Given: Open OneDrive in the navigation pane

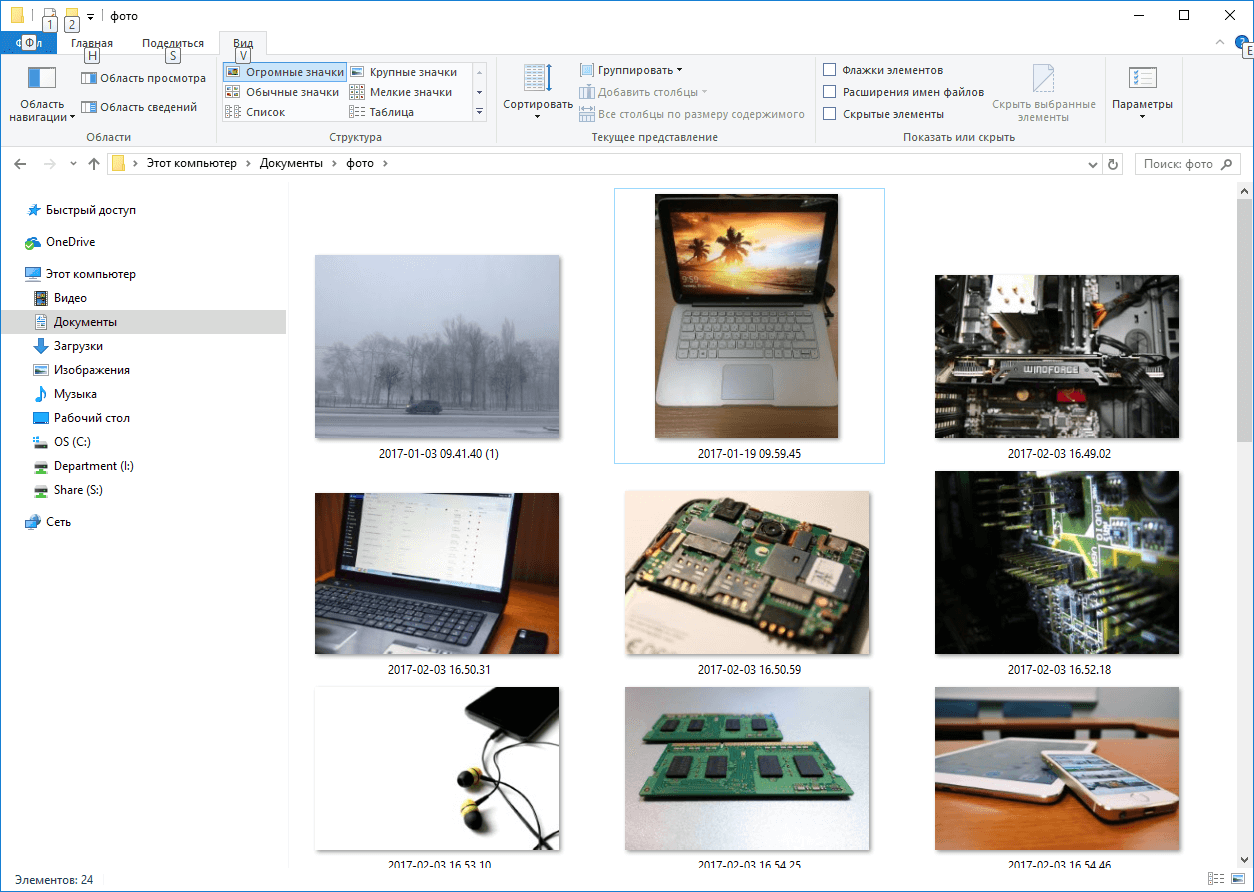Looking at the screenshot, I should point(70,242).
